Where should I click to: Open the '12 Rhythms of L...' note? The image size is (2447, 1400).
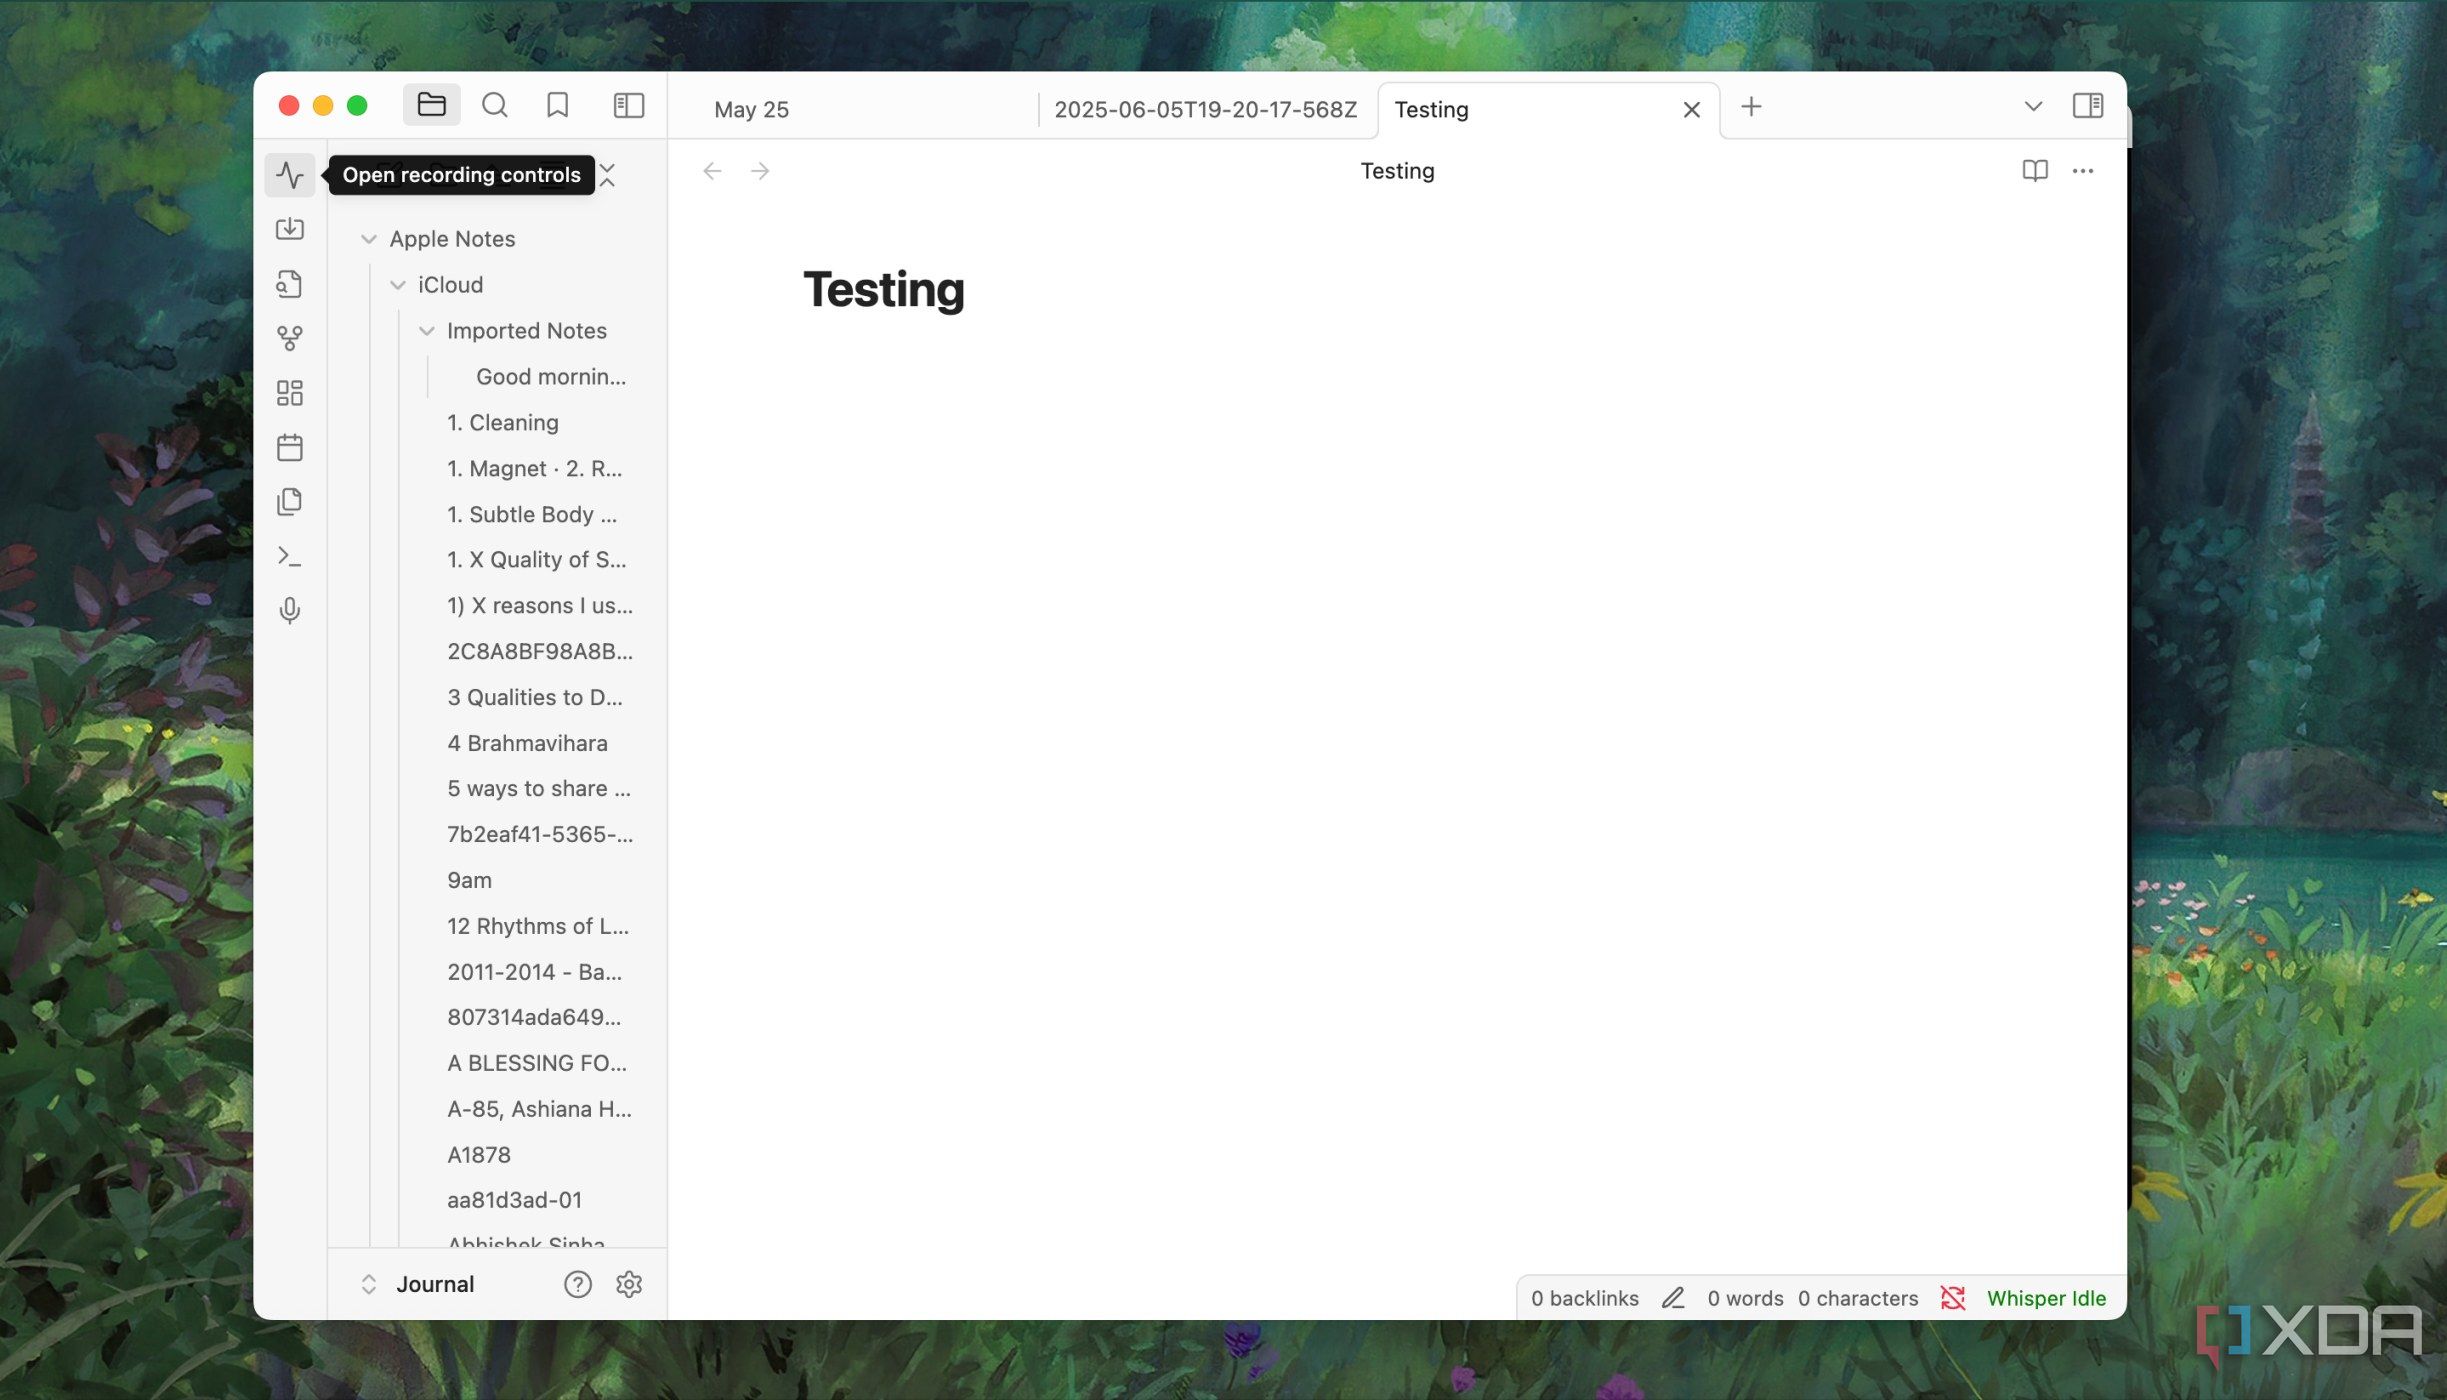click(x=538, y=927)
